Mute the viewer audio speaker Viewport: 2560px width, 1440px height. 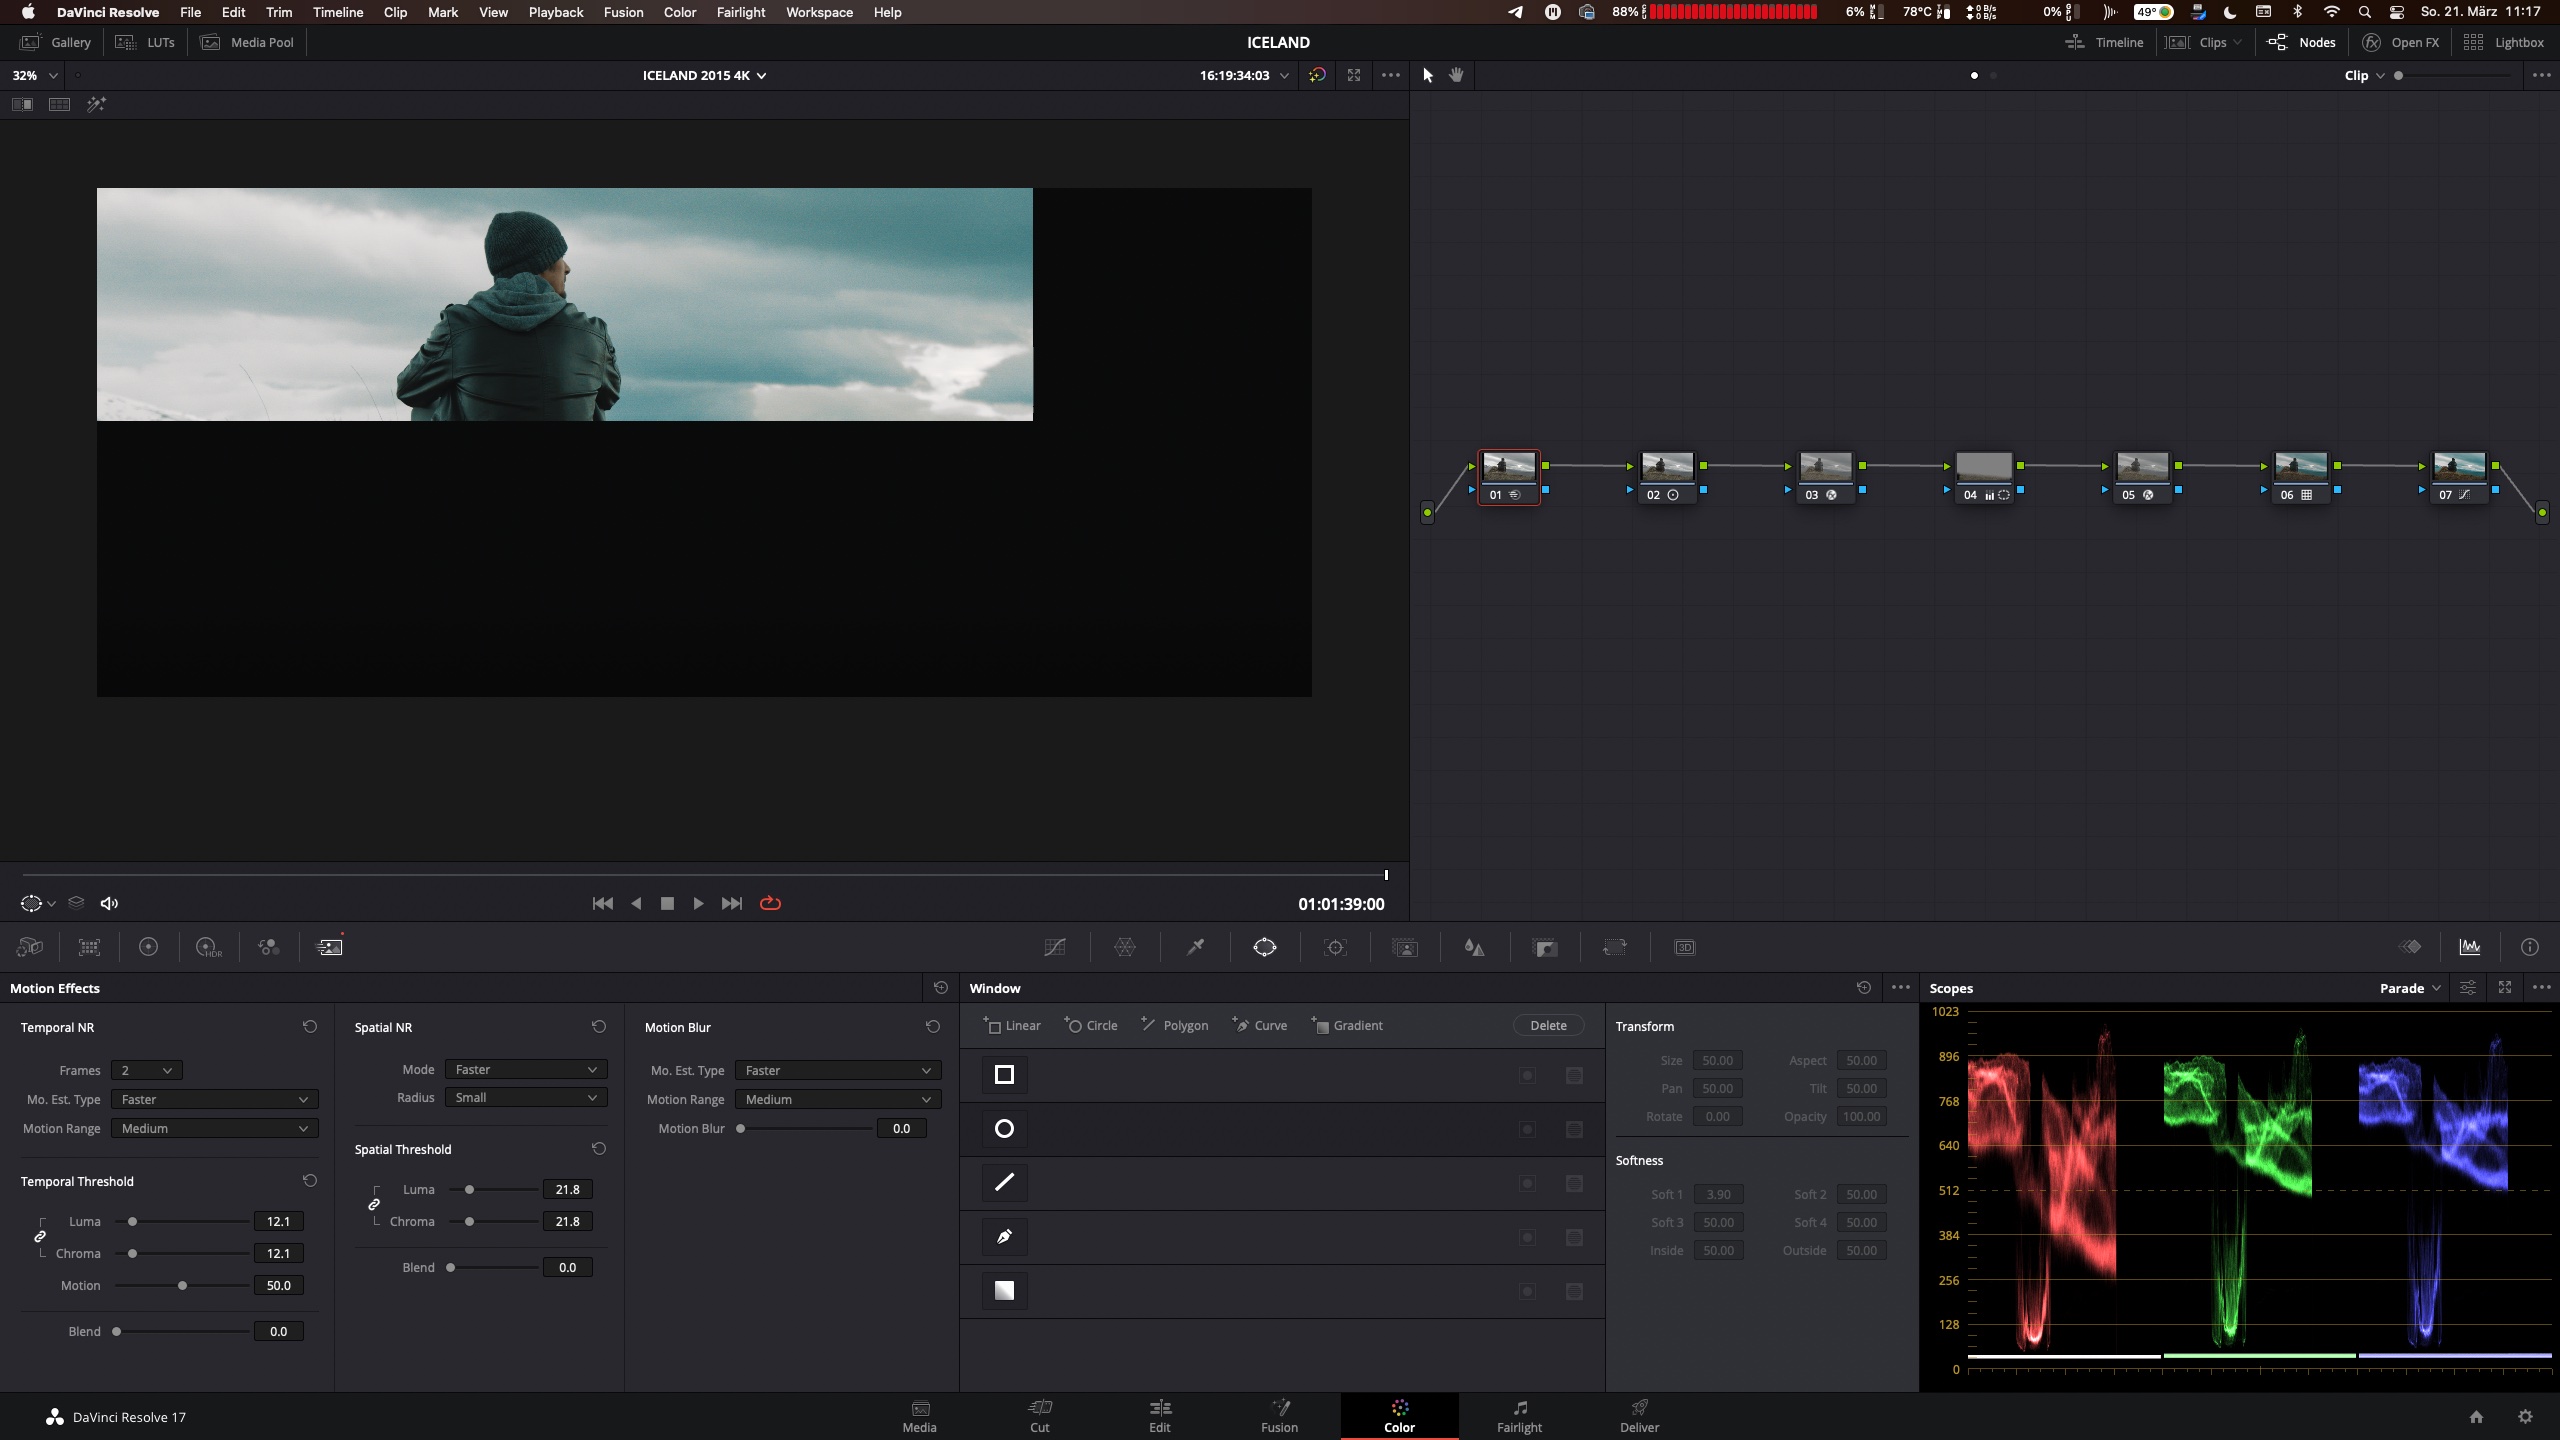pos(109,903)
